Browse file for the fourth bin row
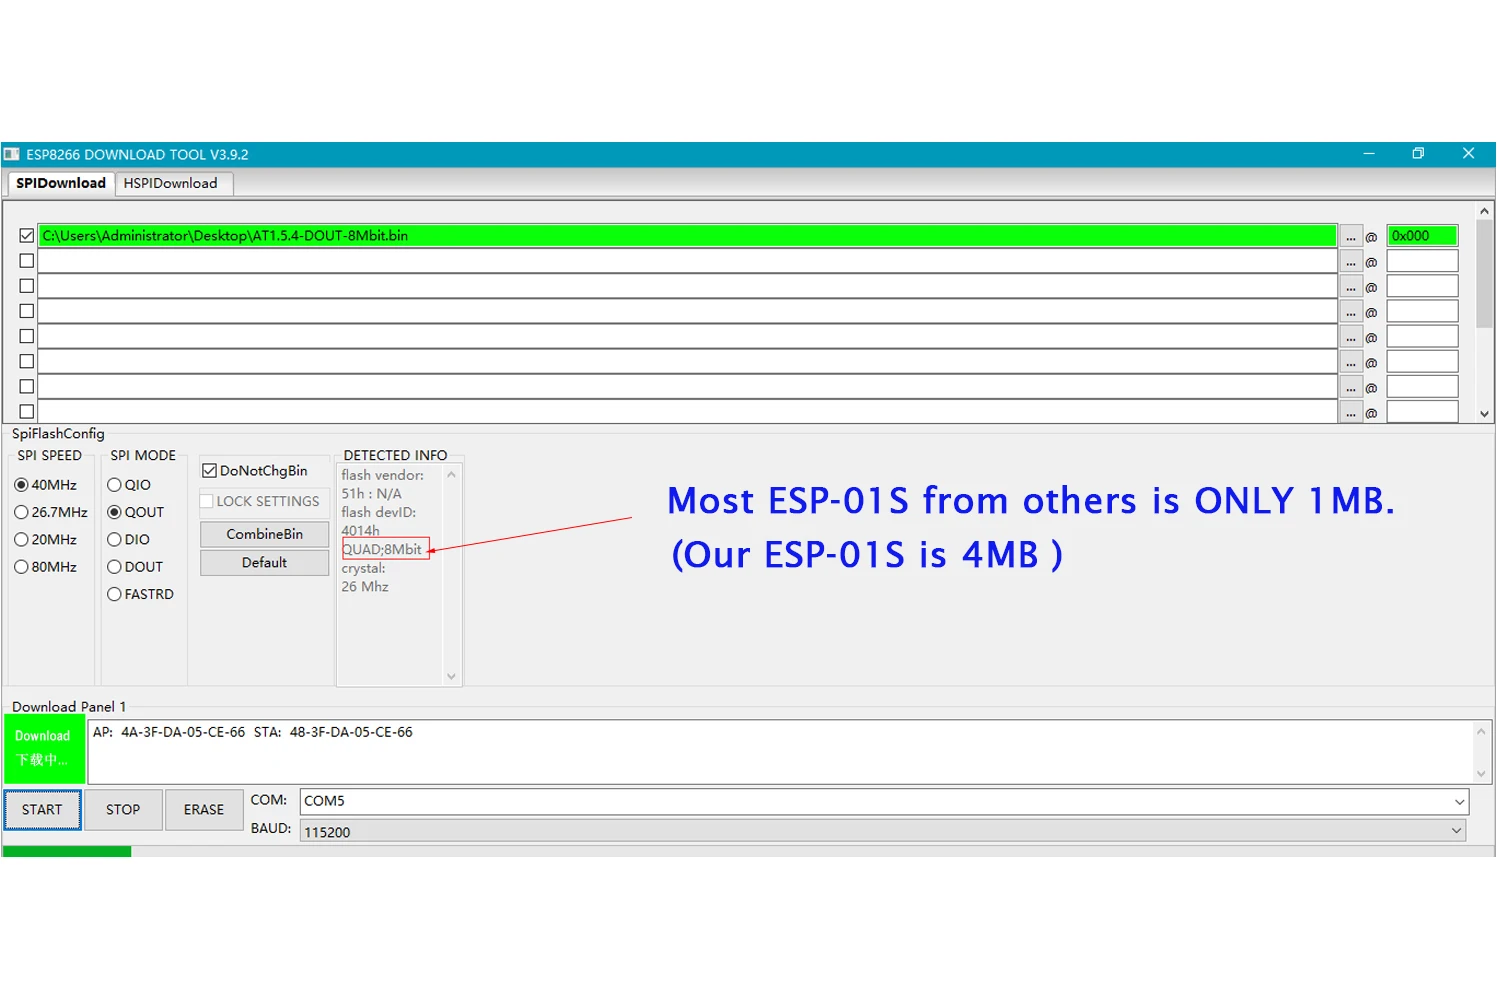Viewport: 1500px width, 1000px height. (1351, 312)
